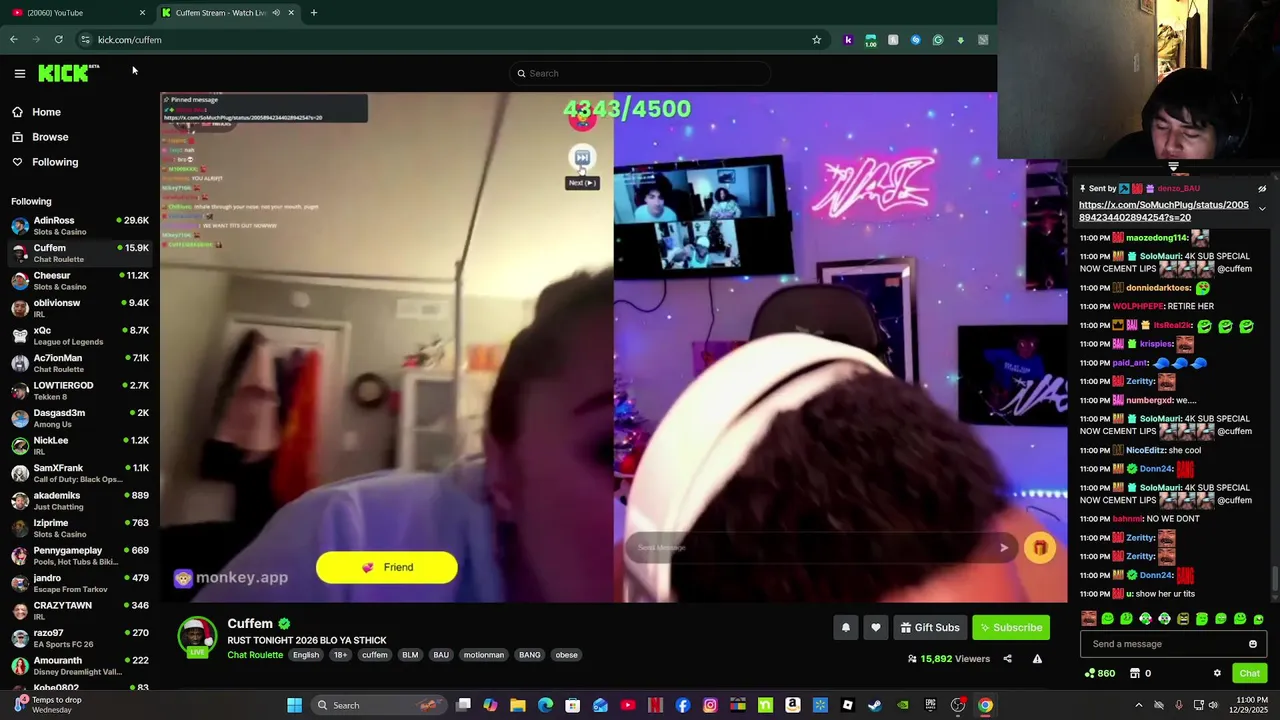Screen dimensions: 1280x720
Task: Follow channel with heart button
Action: point(876,628)
